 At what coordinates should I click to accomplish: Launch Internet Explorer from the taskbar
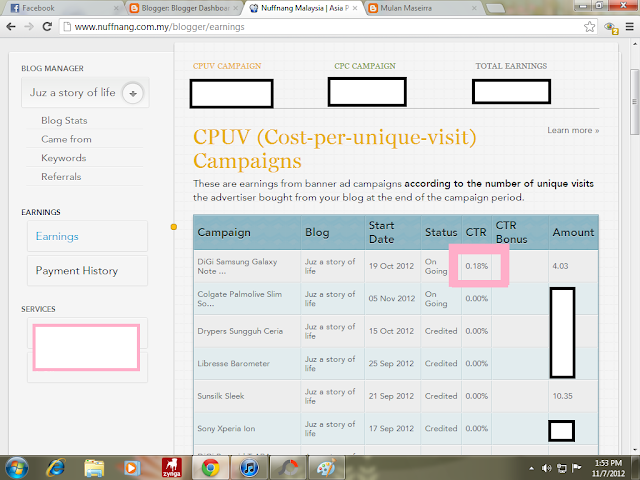pos(56,468)
